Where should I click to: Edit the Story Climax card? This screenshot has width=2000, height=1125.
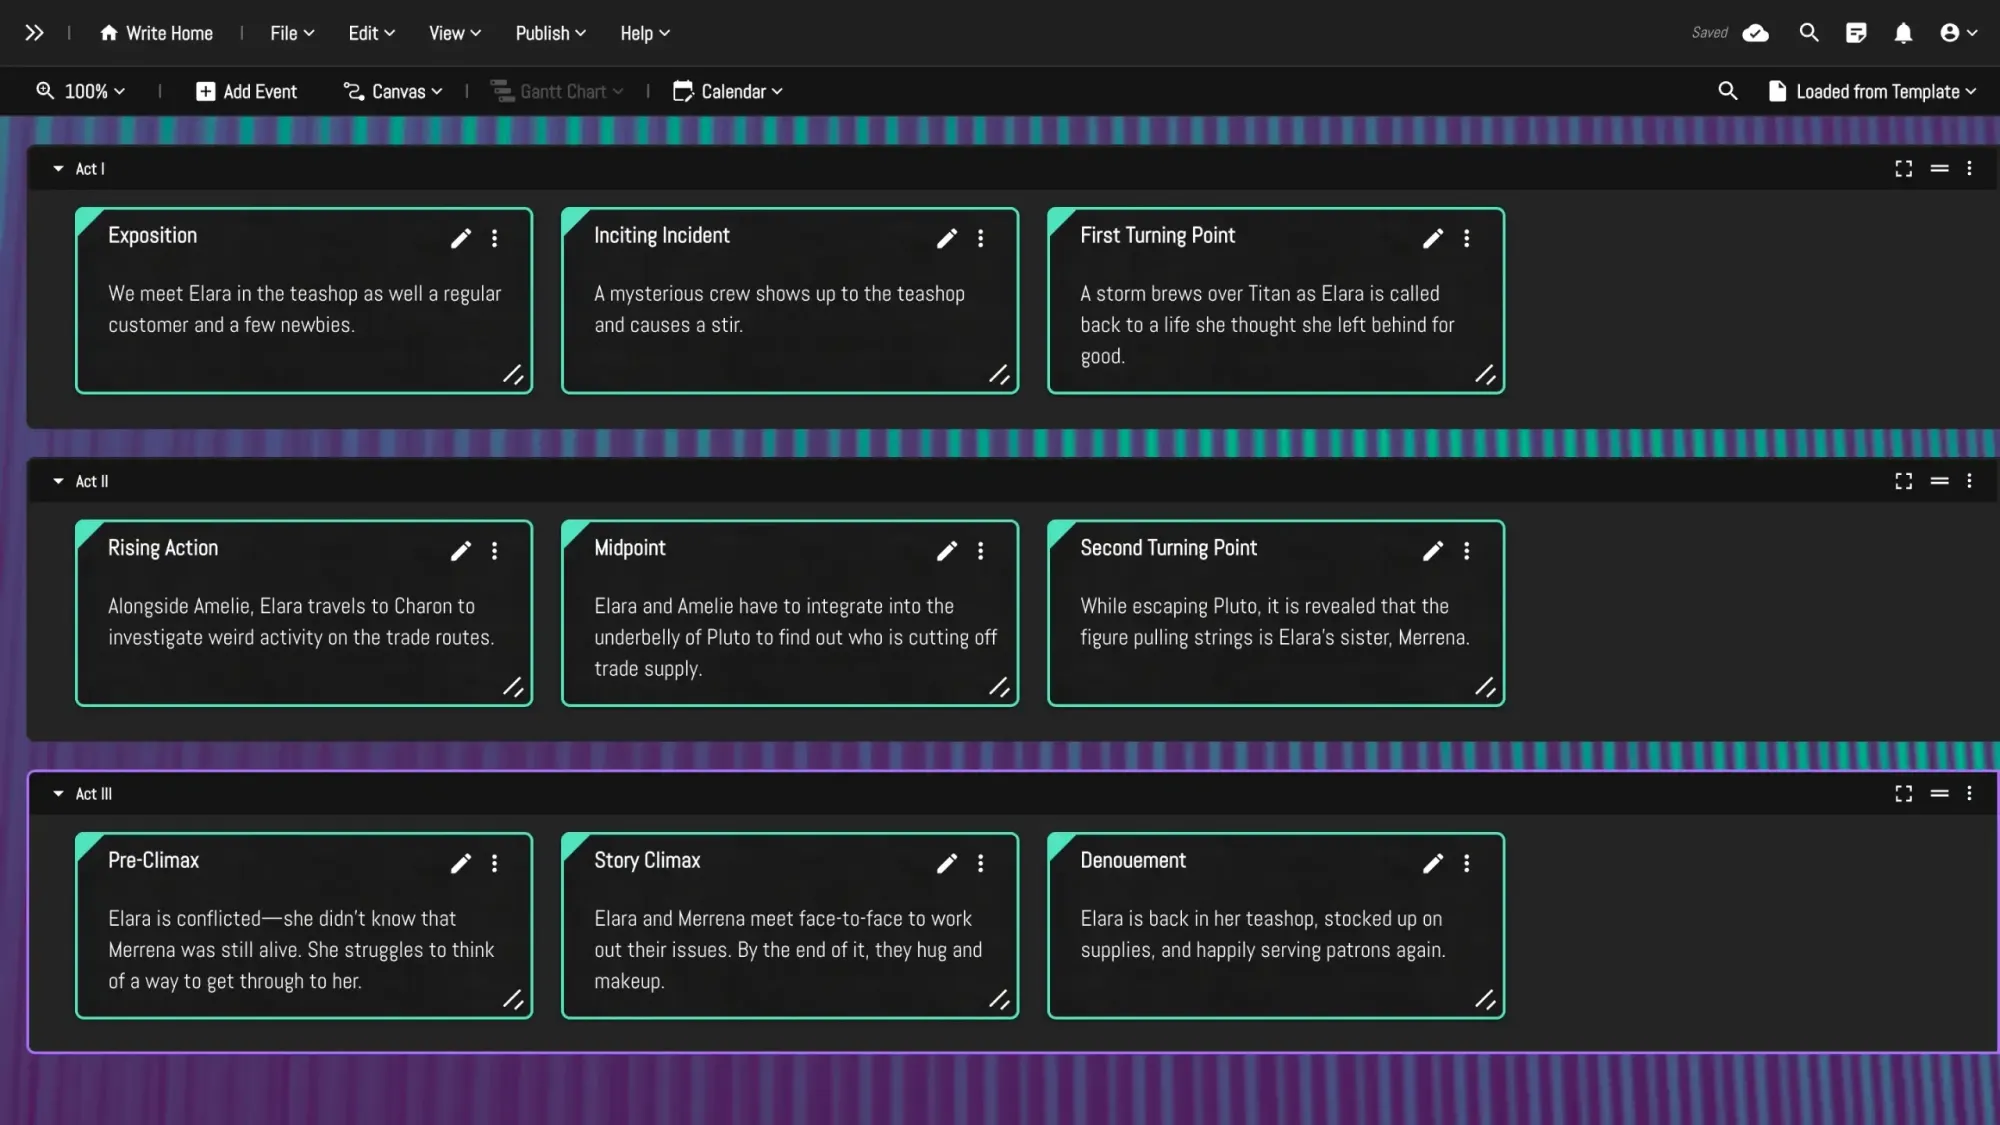coord(946,863)
